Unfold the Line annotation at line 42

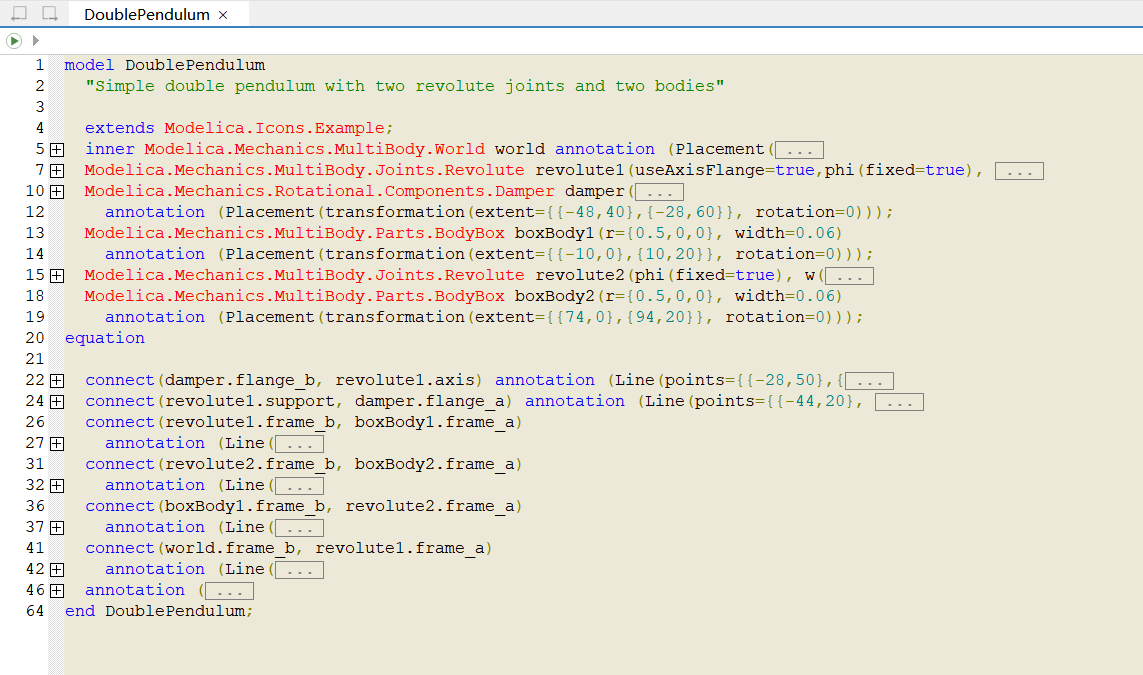[57, 569]
